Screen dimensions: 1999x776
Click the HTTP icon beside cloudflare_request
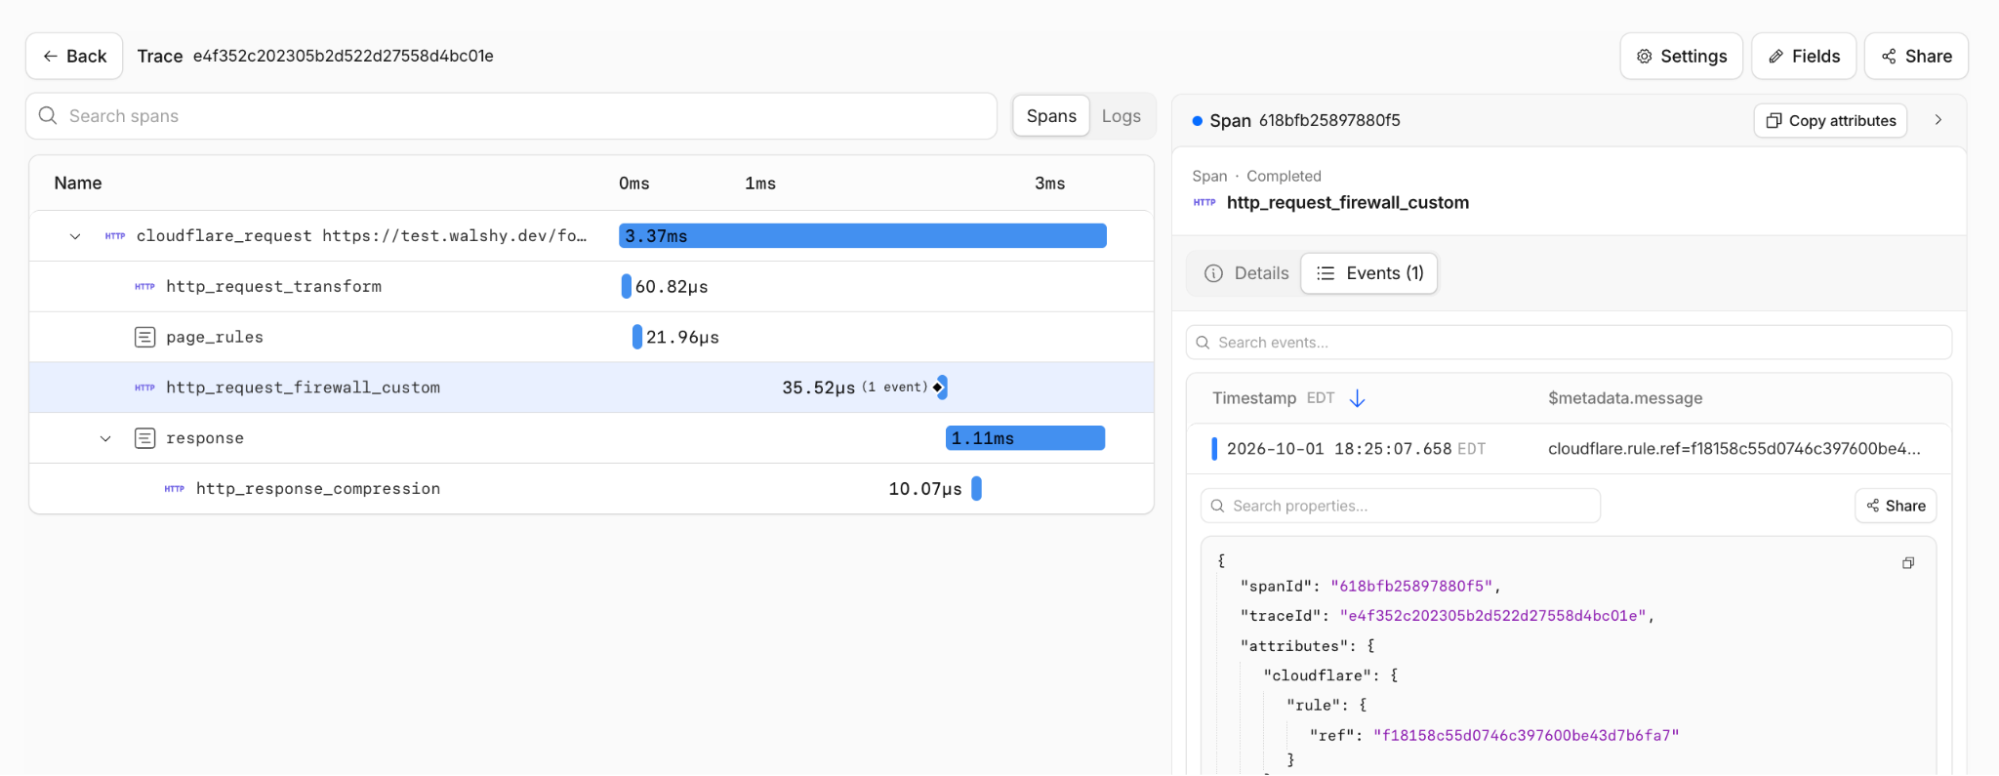click(x=115, y=236)
